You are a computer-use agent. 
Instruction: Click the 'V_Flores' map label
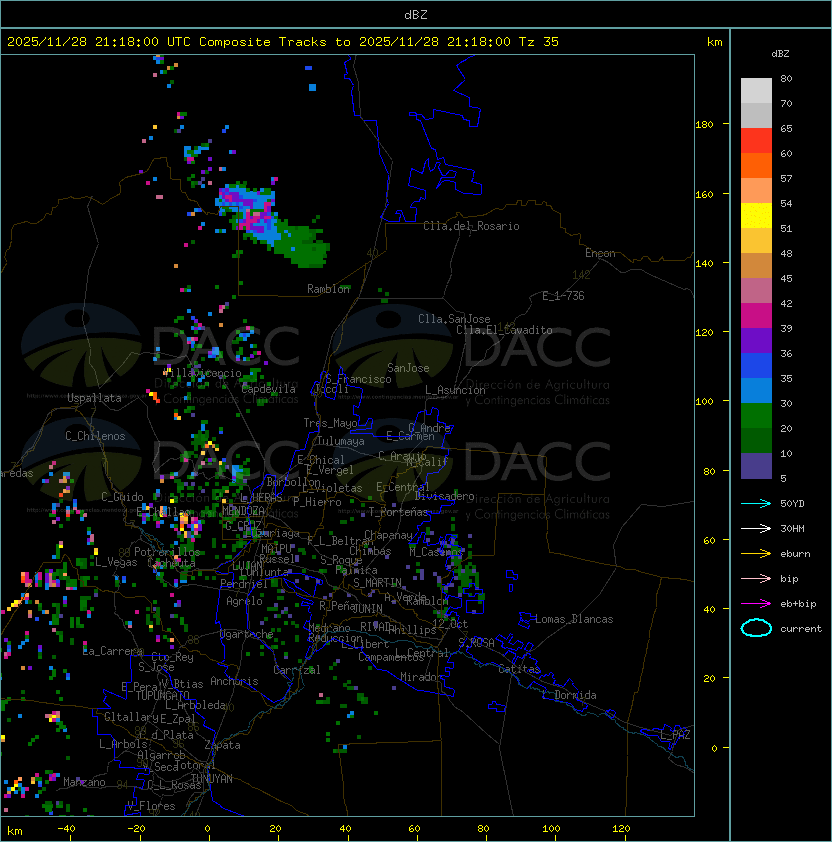151,806
